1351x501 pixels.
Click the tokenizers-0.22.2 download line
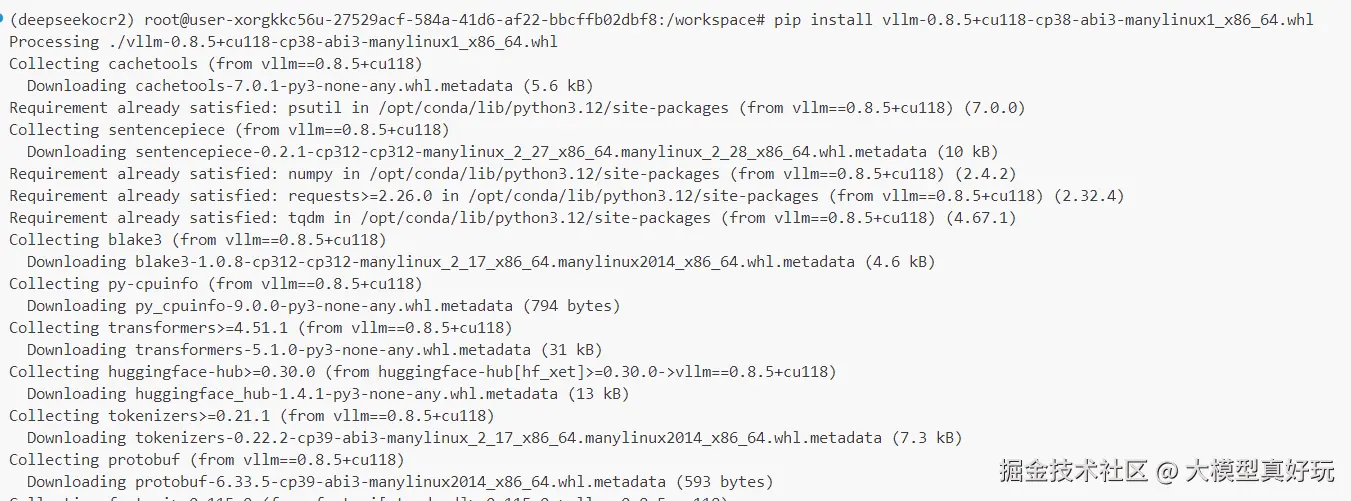(x=494, y=438)
